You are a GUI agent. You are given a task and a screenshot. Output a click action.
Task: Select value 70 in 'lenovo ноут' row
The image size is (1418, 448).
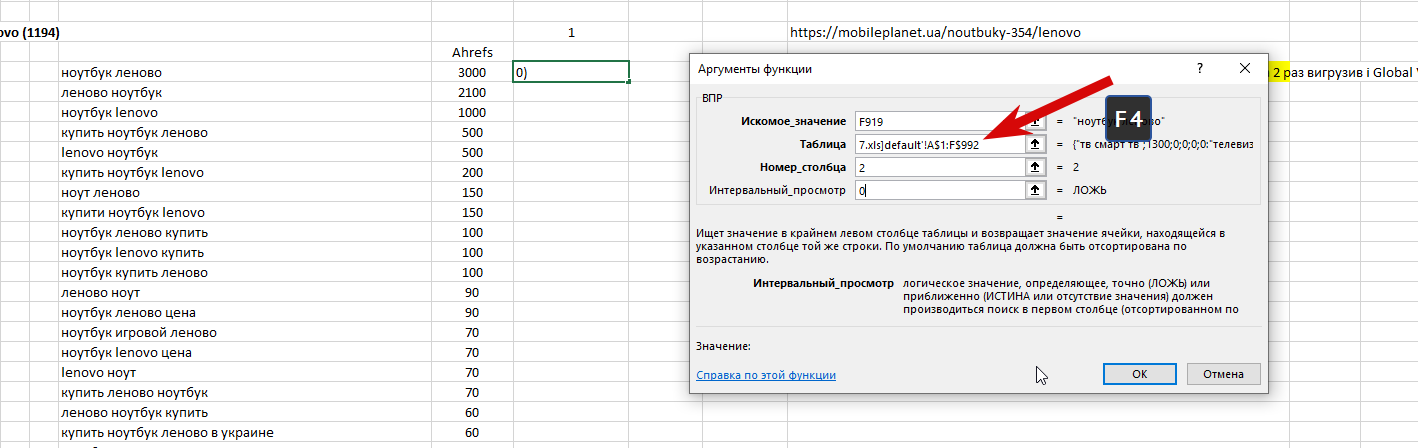(x=472, y=372)
